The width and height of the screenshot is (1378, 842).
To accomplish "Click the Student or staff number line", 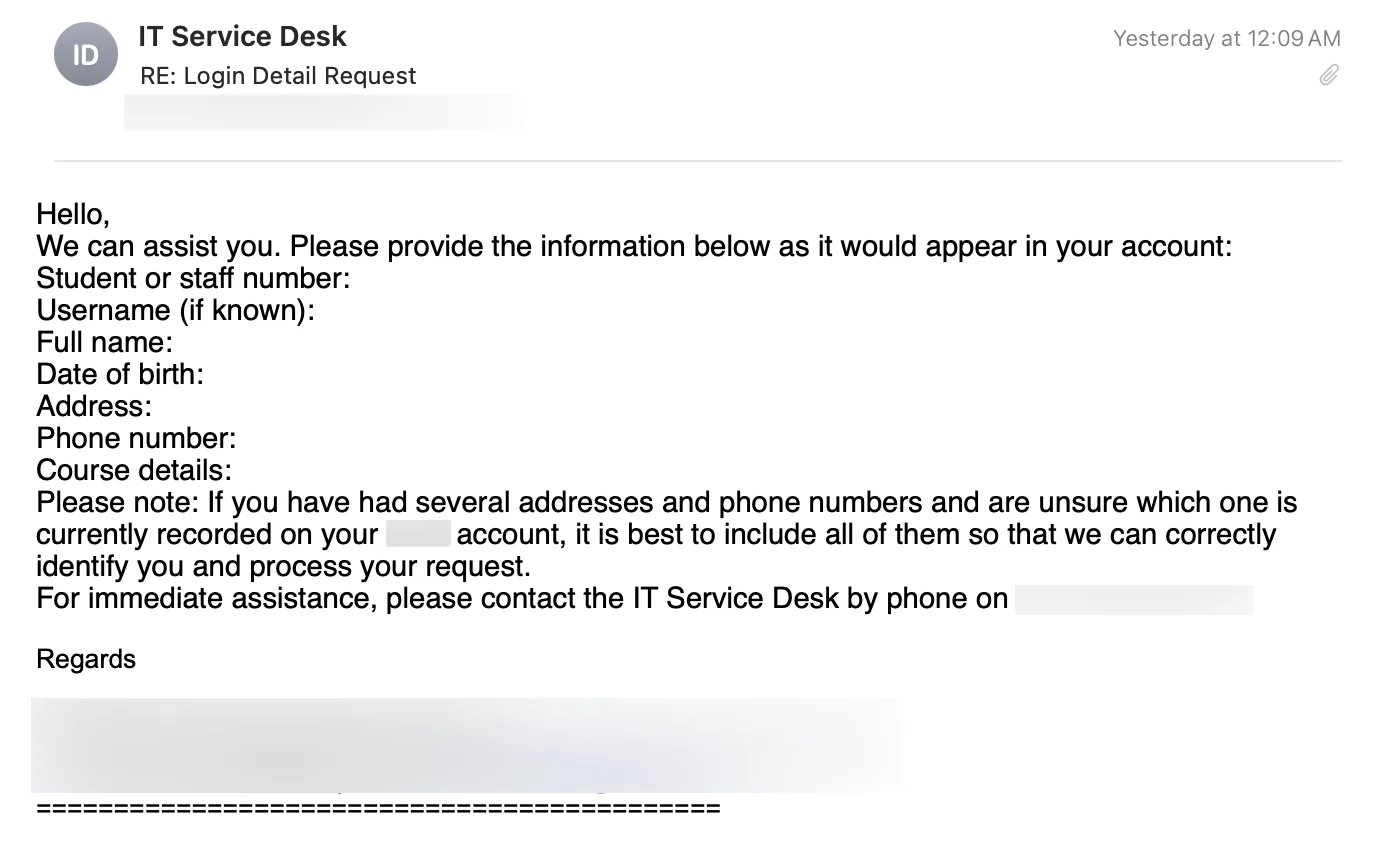I will pos(193,278).
